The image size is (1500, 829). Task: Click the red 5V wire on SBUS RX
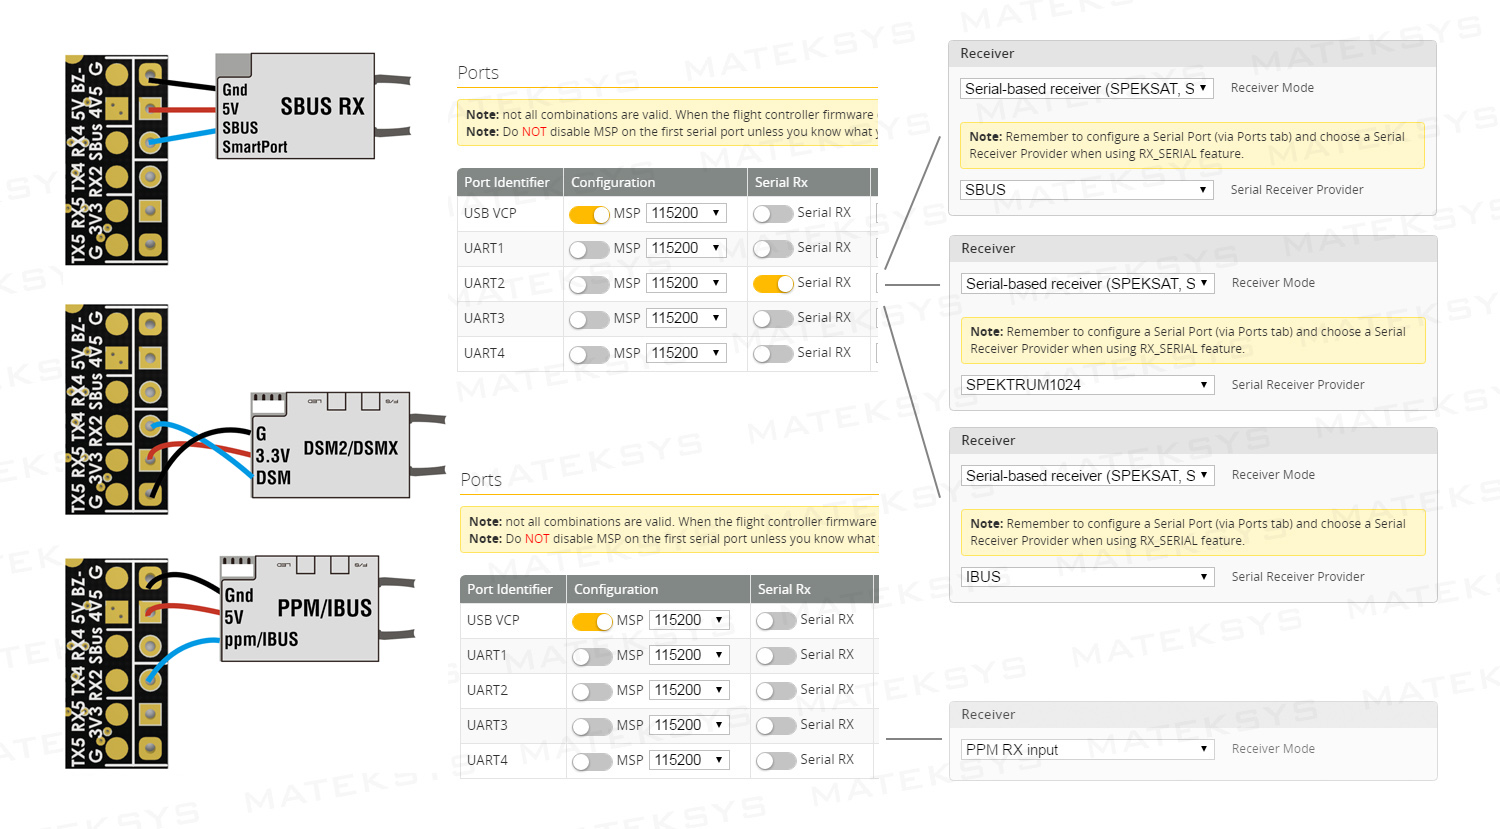tap(184, 109)
